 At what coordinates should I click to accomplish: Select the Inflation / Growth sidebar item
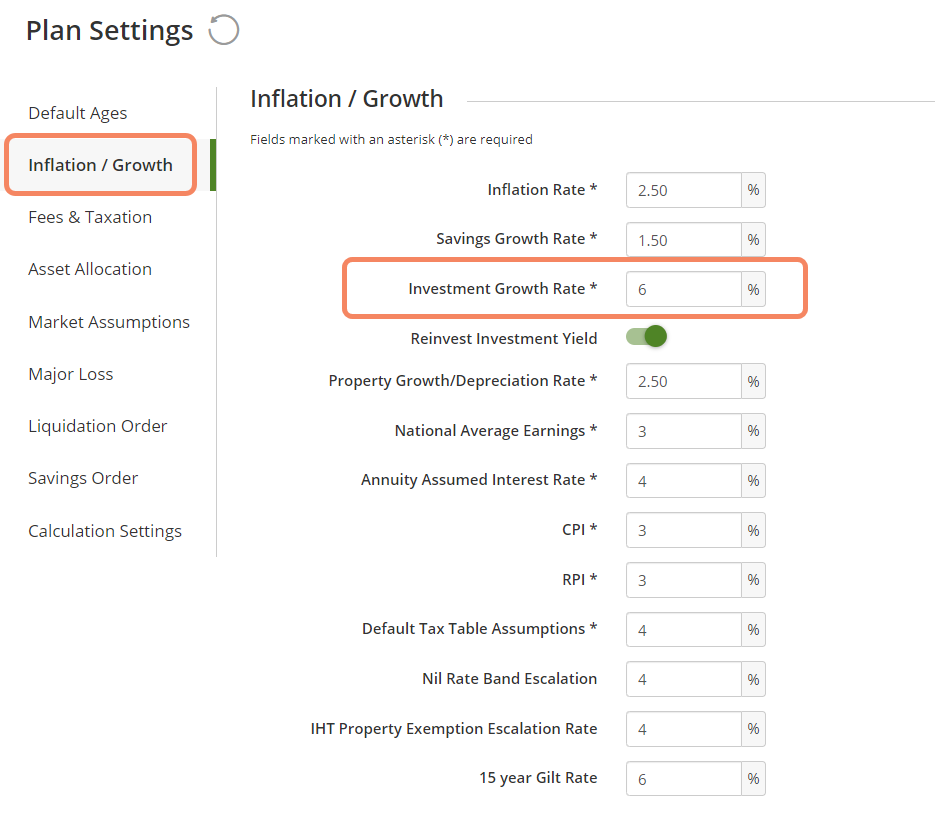[x=100, y=165]
